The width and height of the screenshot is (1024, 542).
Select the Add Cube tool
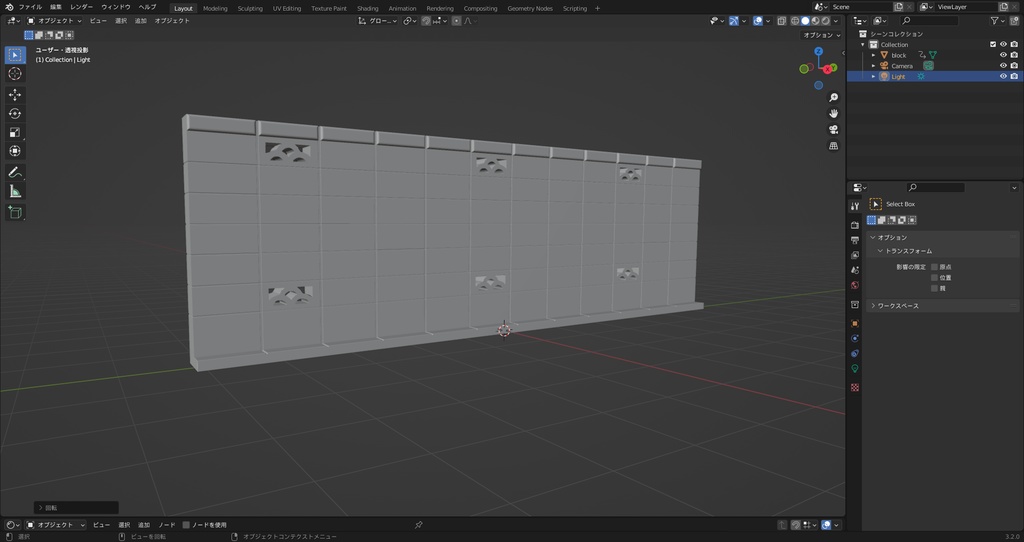coord(15,212)
